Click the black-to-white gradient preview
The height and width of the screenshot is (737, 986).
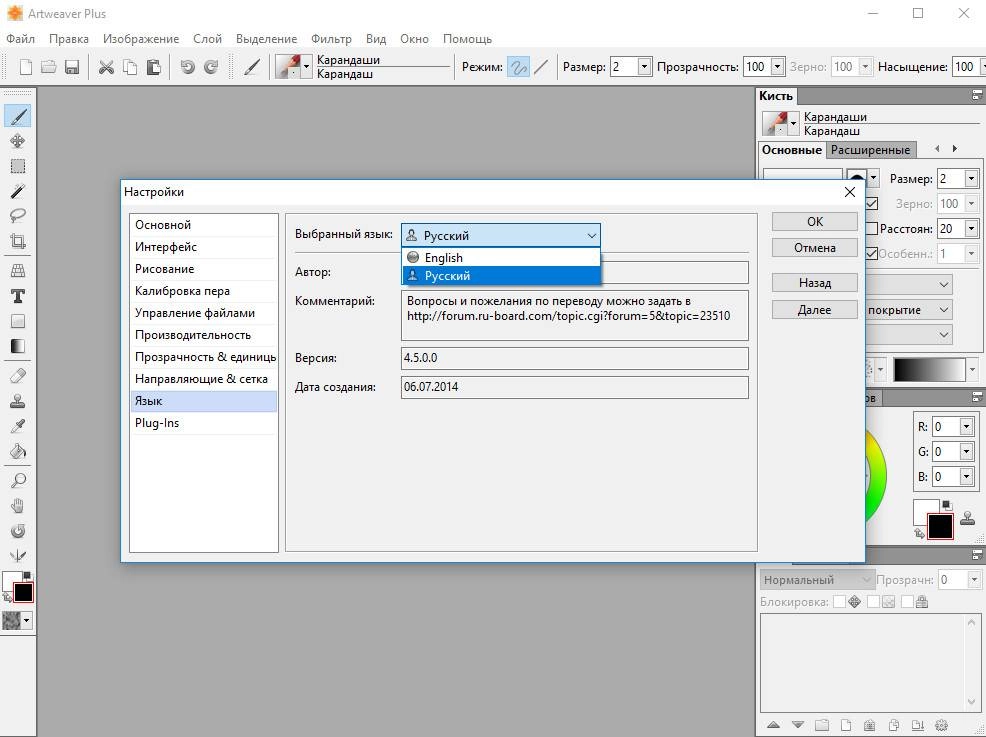(929, 370)
